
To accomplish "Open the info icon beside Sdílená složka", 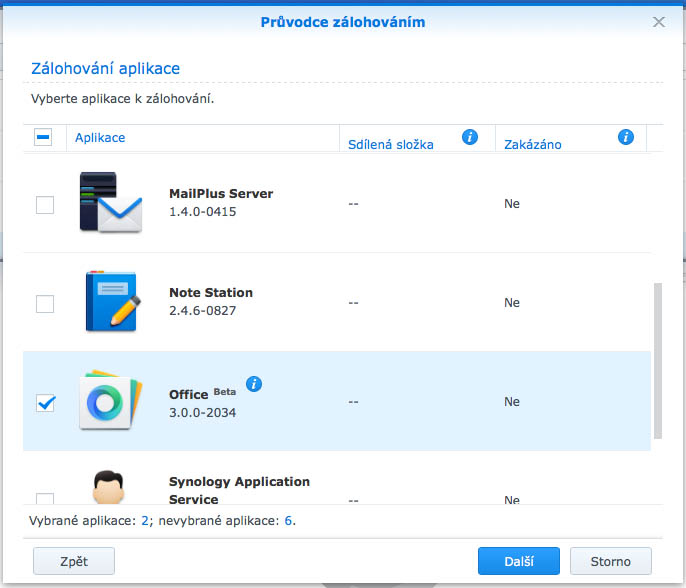I will point(469,137).
